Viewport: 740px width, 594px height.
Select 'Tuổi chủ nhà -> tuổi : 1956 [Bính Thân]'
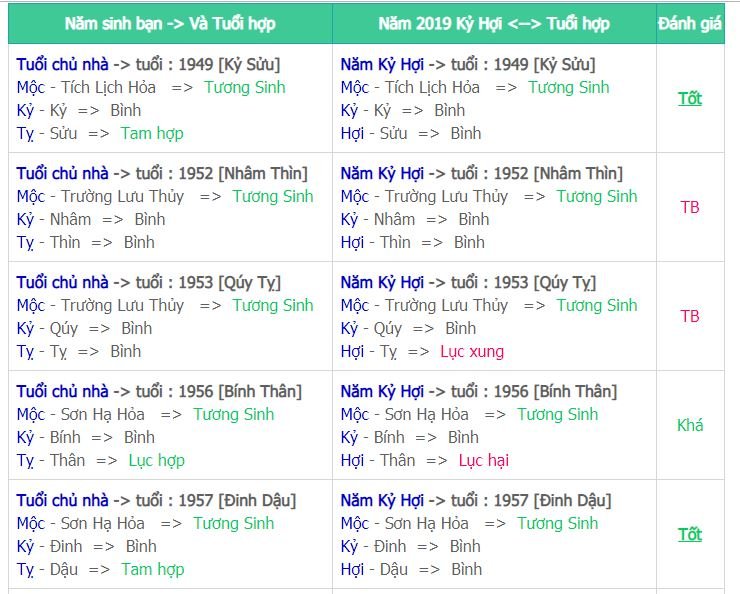pos(159,392)
